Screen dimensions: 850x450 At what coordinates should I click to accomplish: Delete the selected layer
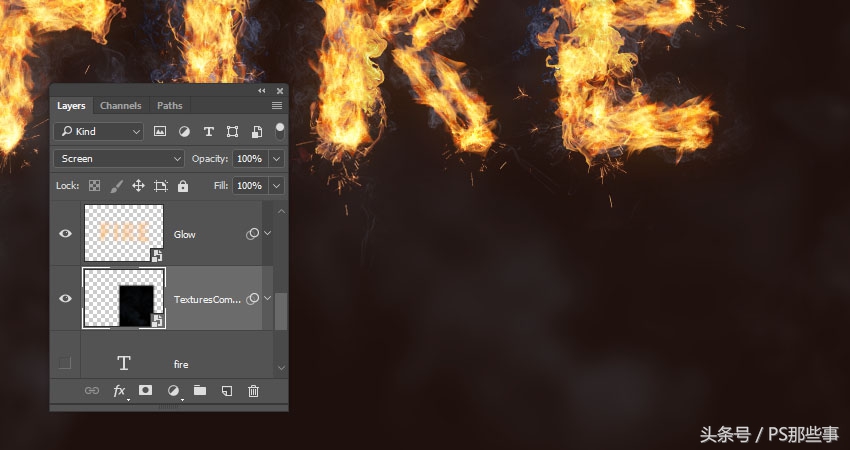253,390
